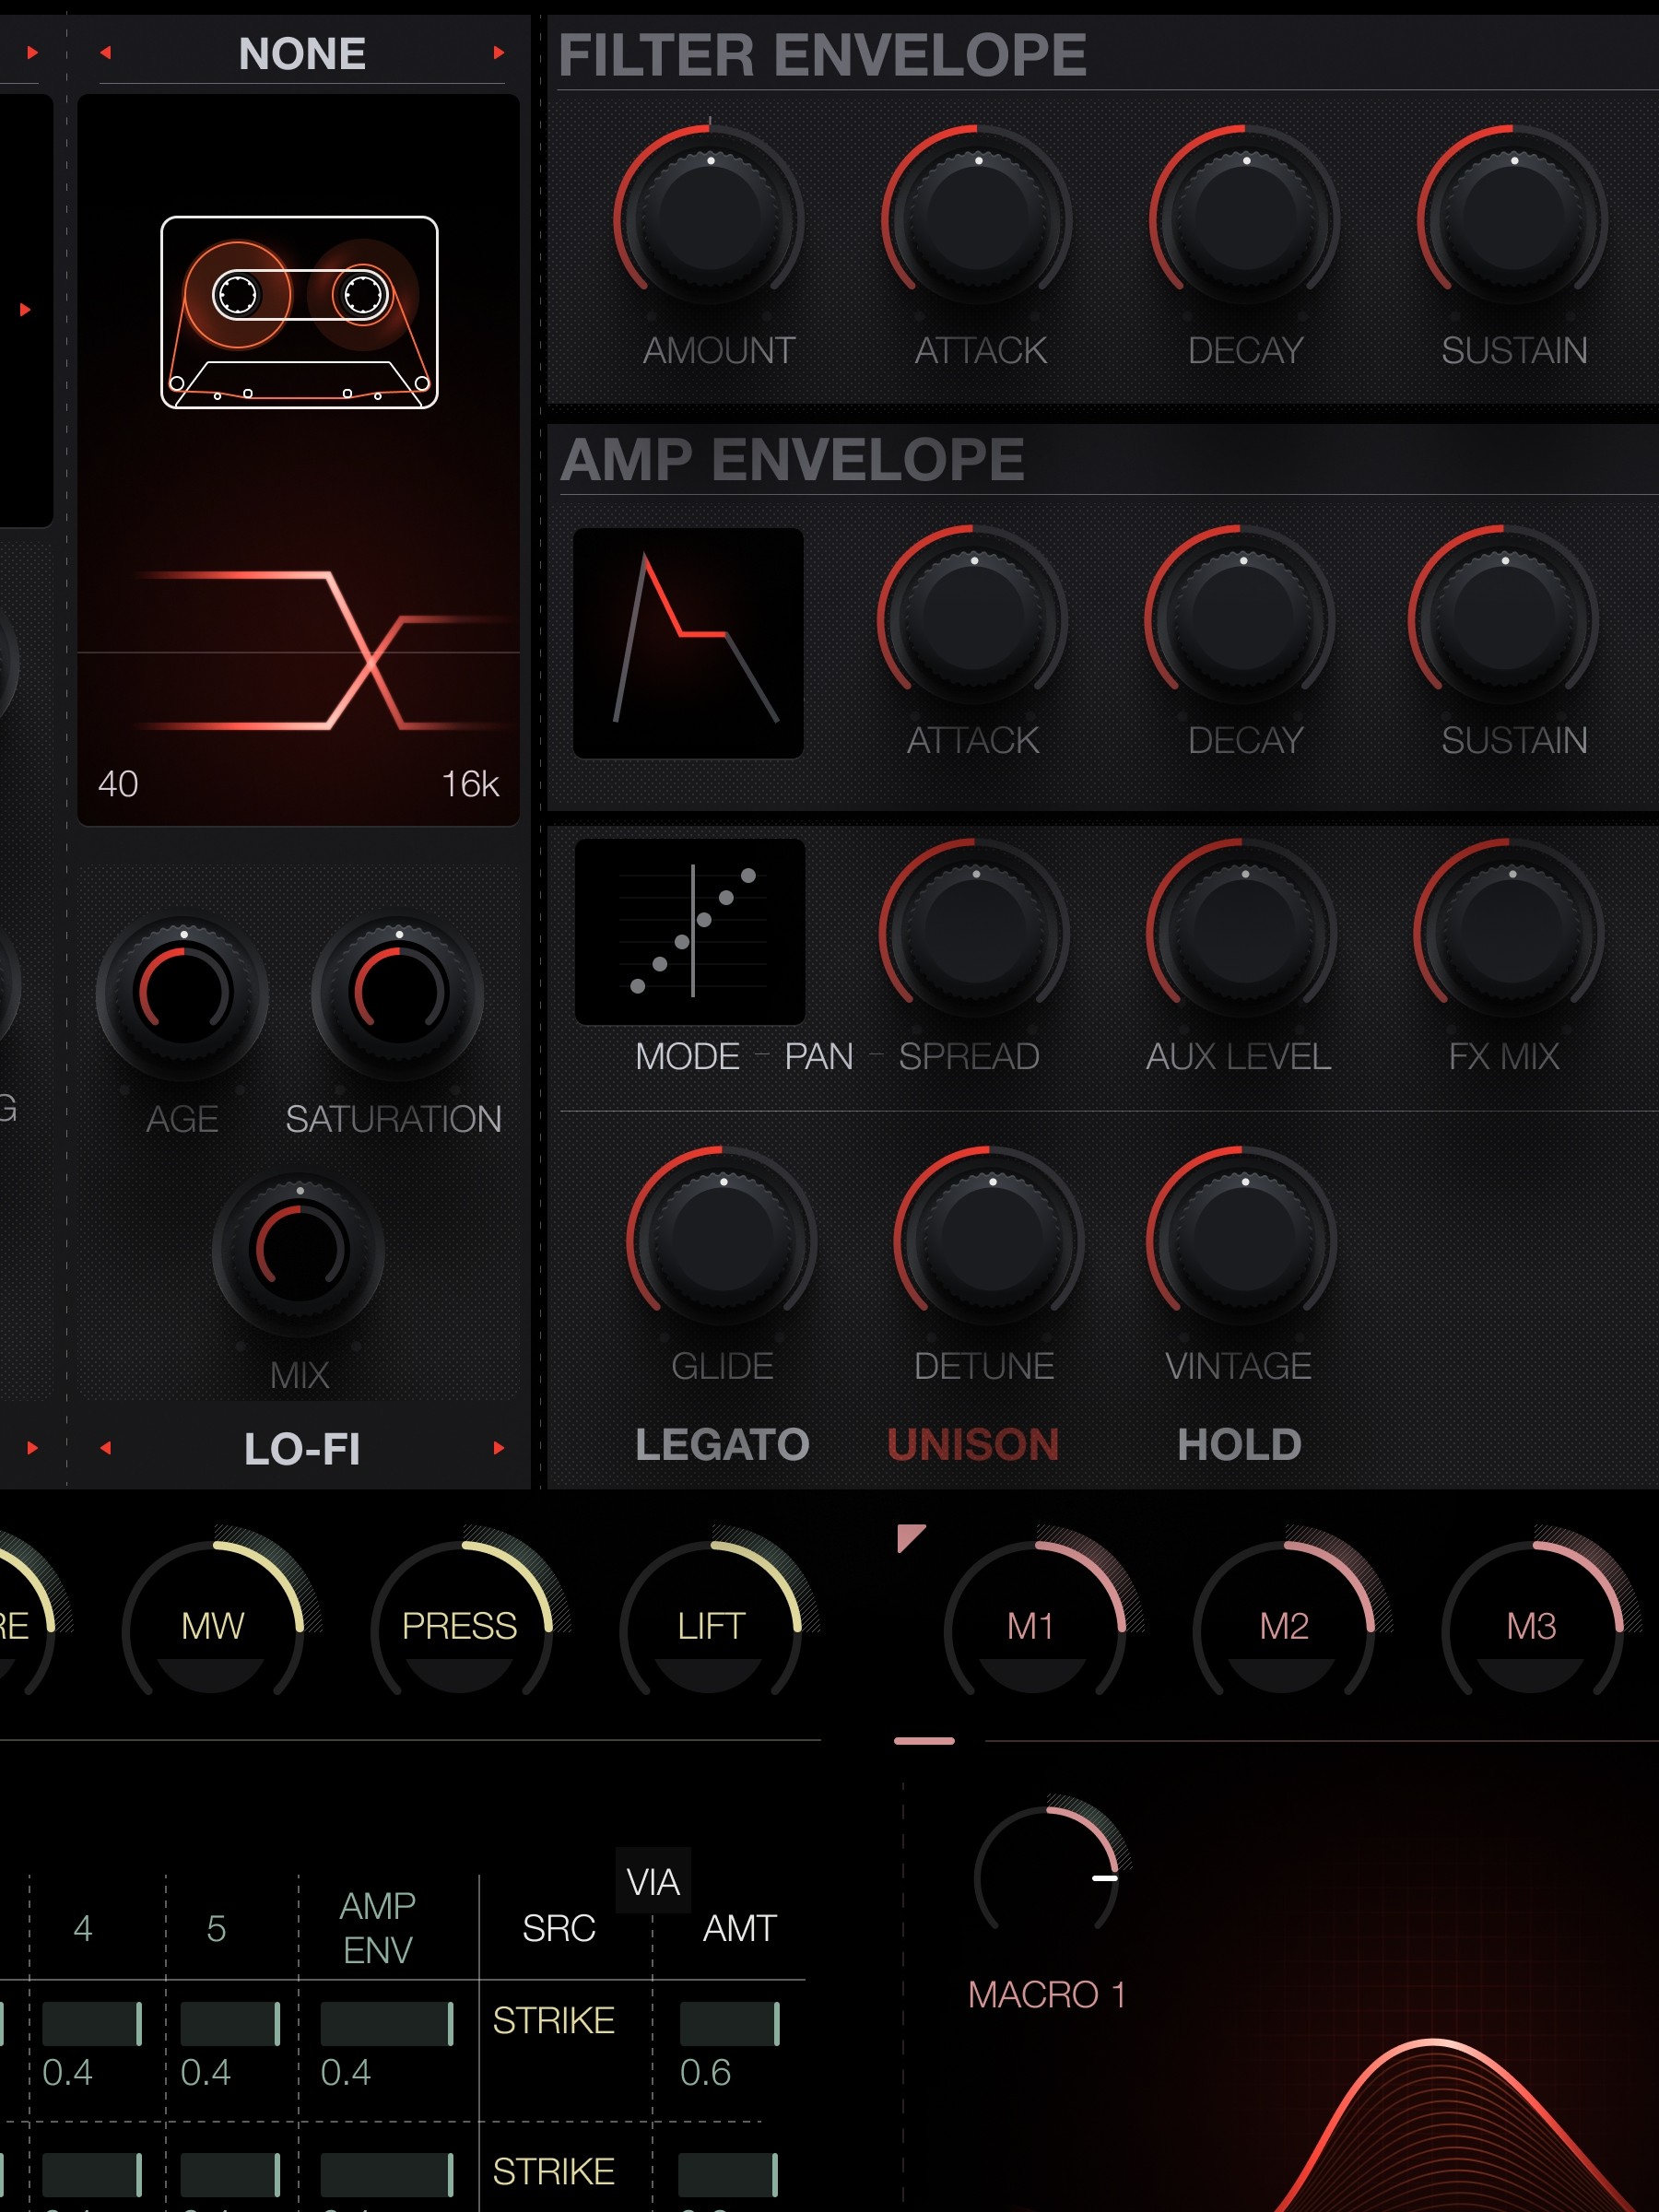
Task: Click the cassette tape icon display
Action: pos(299,312)
